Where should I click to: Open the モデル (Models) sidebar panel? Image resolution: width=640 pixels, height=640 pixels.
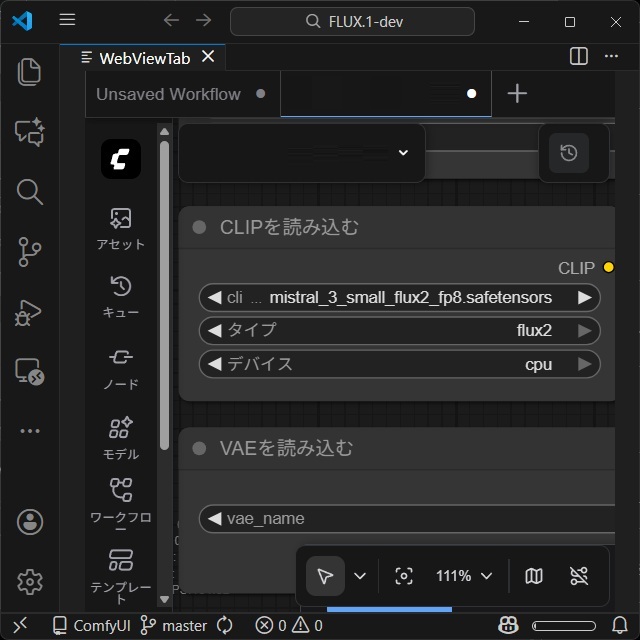tap(120, 437)
